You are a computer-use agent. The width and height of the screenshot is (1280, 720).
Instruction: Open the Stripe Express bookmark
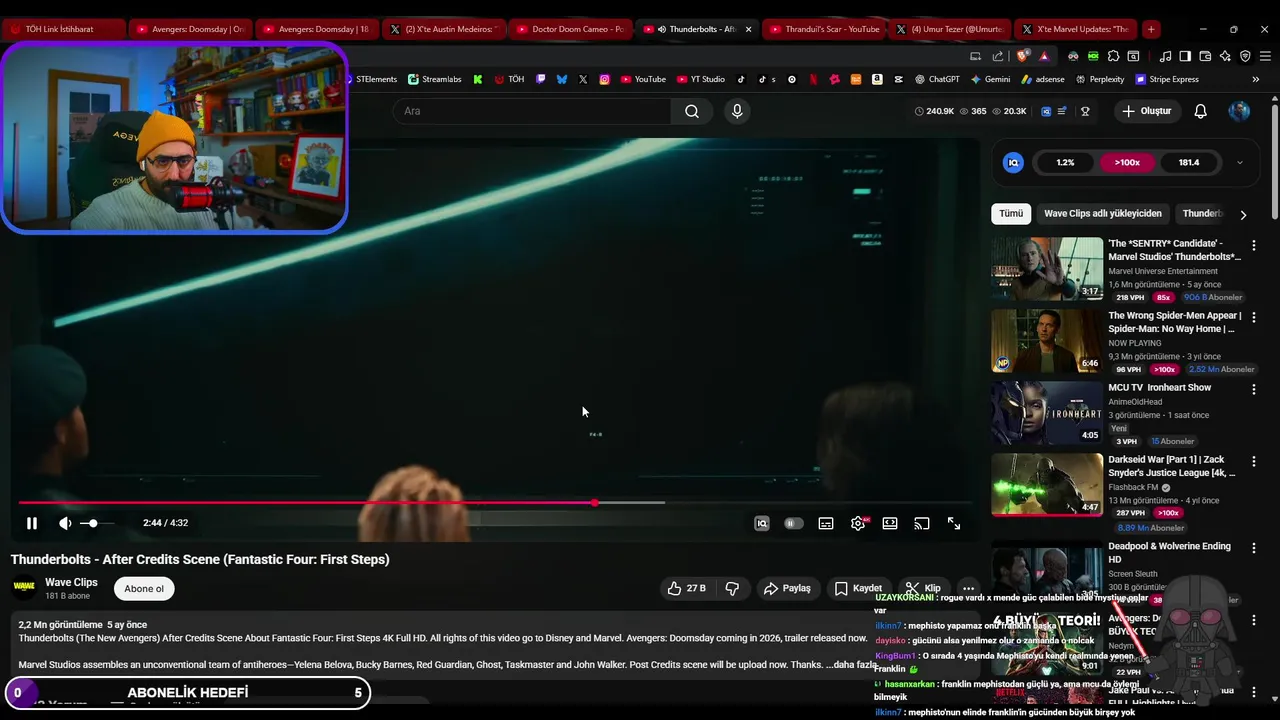[1166, 79]
